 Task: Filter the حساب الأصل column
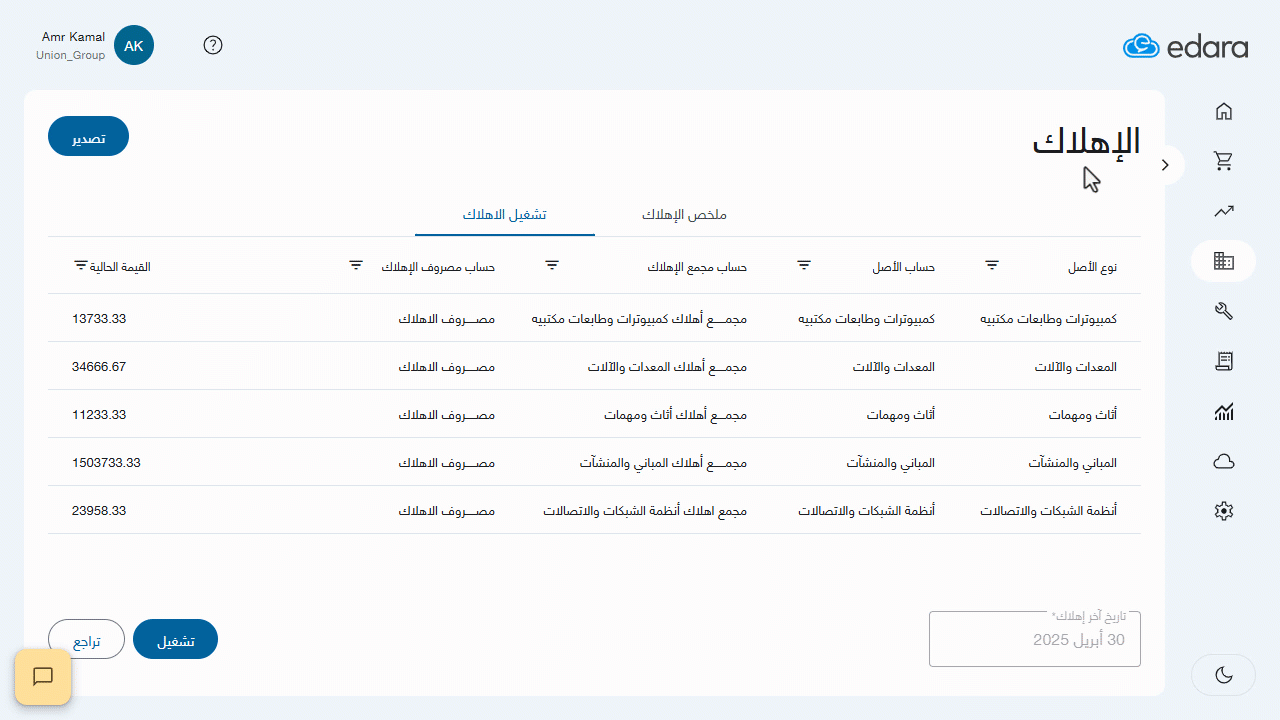point(804,265)
